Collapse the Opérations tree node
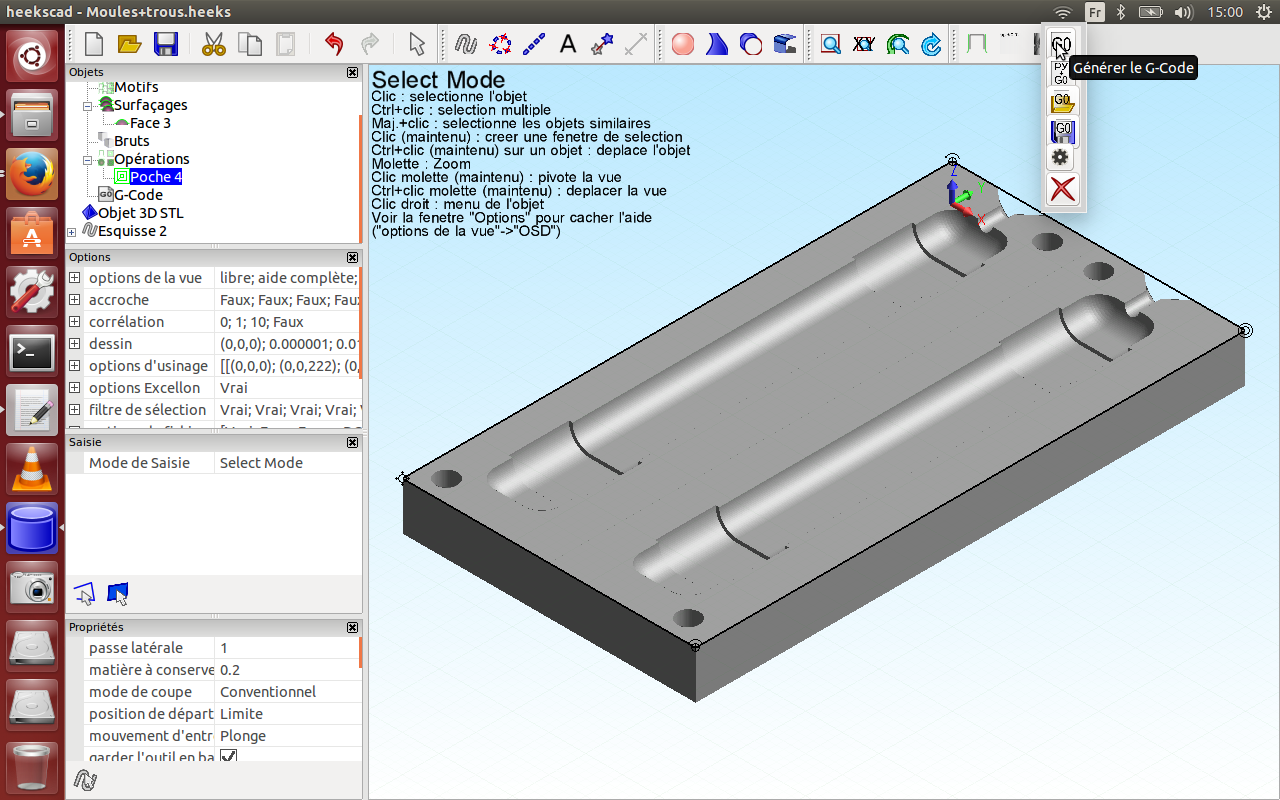 point(88,159)
